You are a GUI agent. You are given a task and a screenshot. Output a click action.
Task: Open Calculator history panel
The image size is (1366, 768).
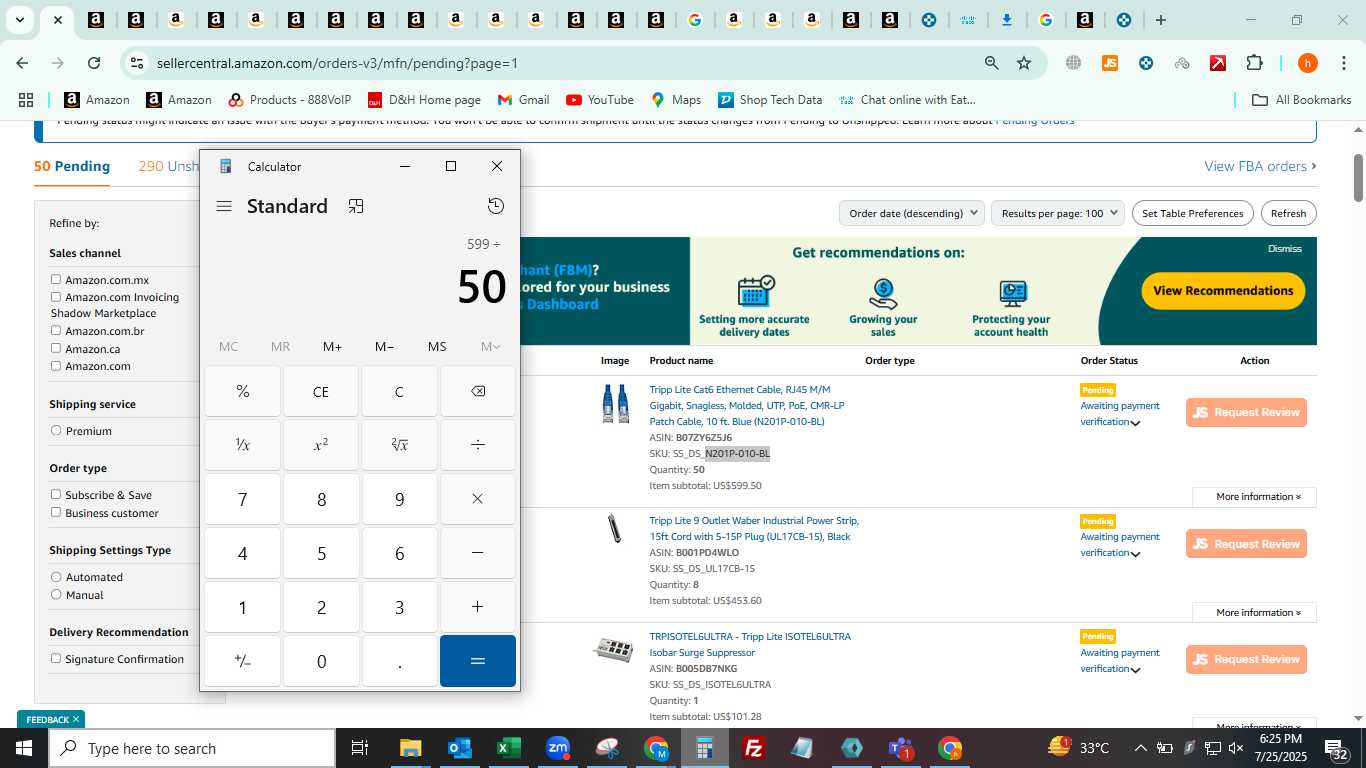pyautogui.click(x=496, y=206)
